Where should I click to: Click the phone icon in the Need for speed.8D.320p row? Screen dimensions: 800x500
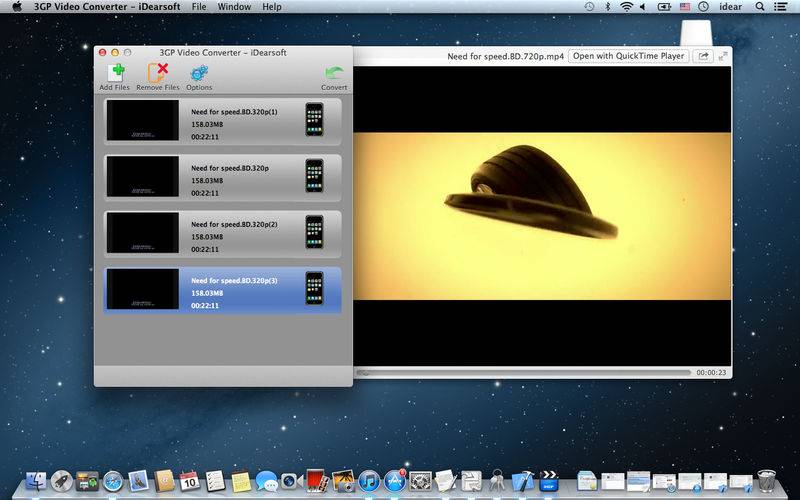tap(314, 176)
